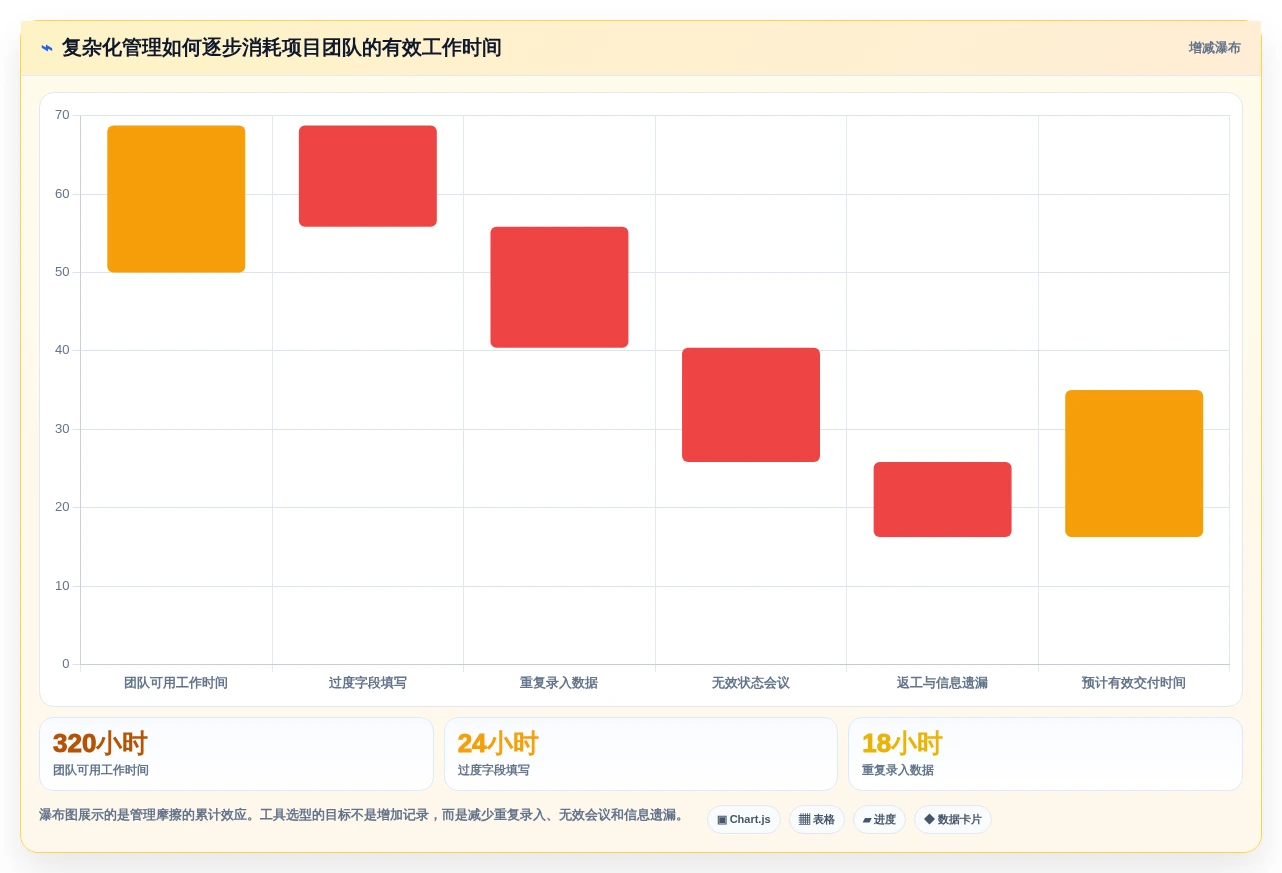Click the x-axis label 团队可用工作时间

pyautogui.click(x=176, y=683)
